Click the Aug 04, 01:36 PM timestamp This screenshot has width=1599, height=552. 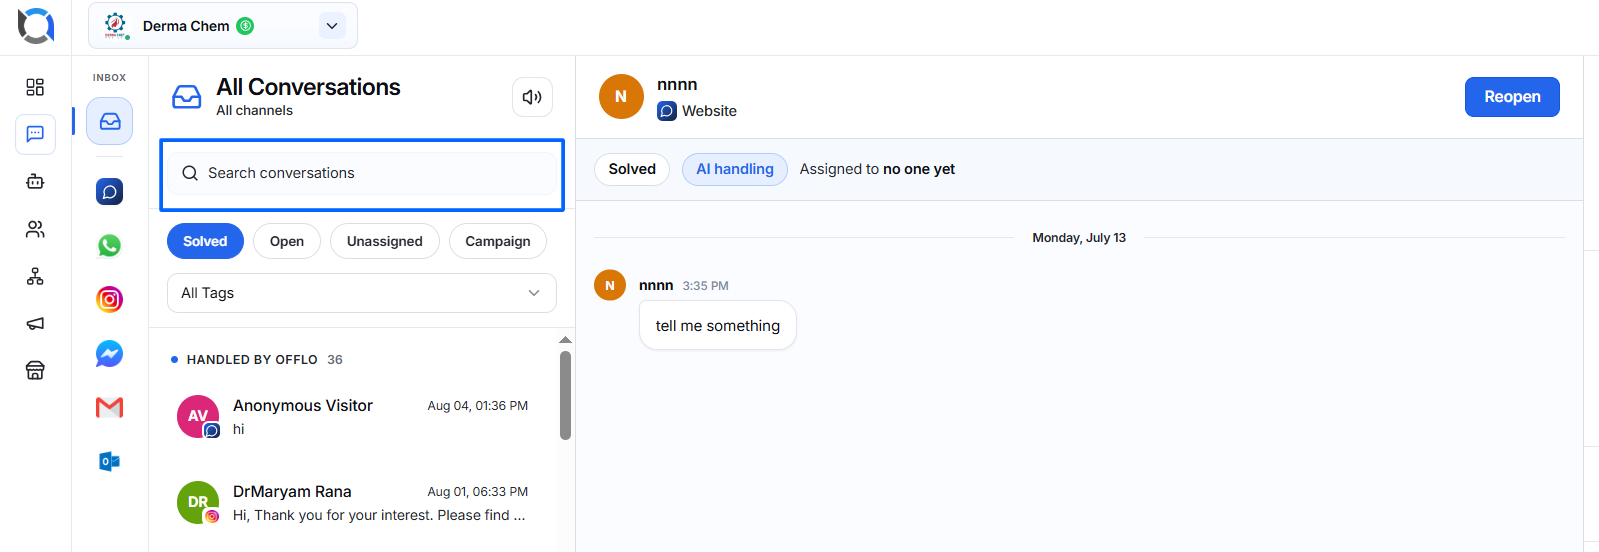coord(478,406)
